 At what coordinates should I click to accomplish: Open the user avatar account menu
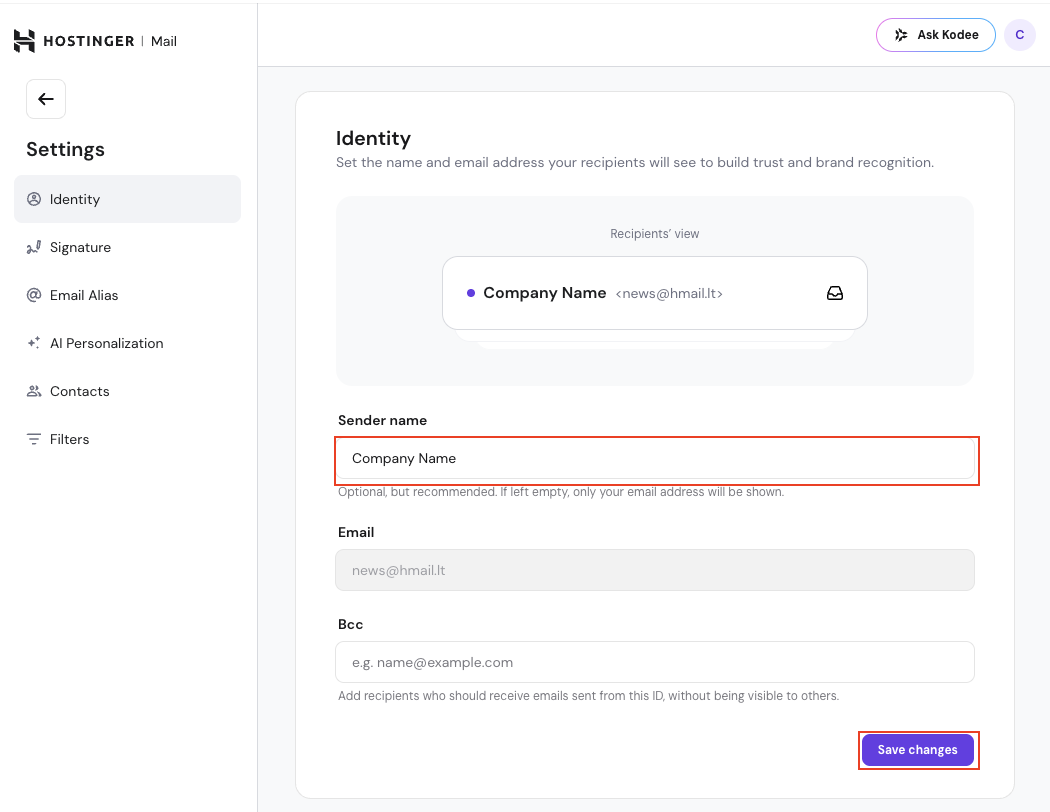click(1019, 35)
